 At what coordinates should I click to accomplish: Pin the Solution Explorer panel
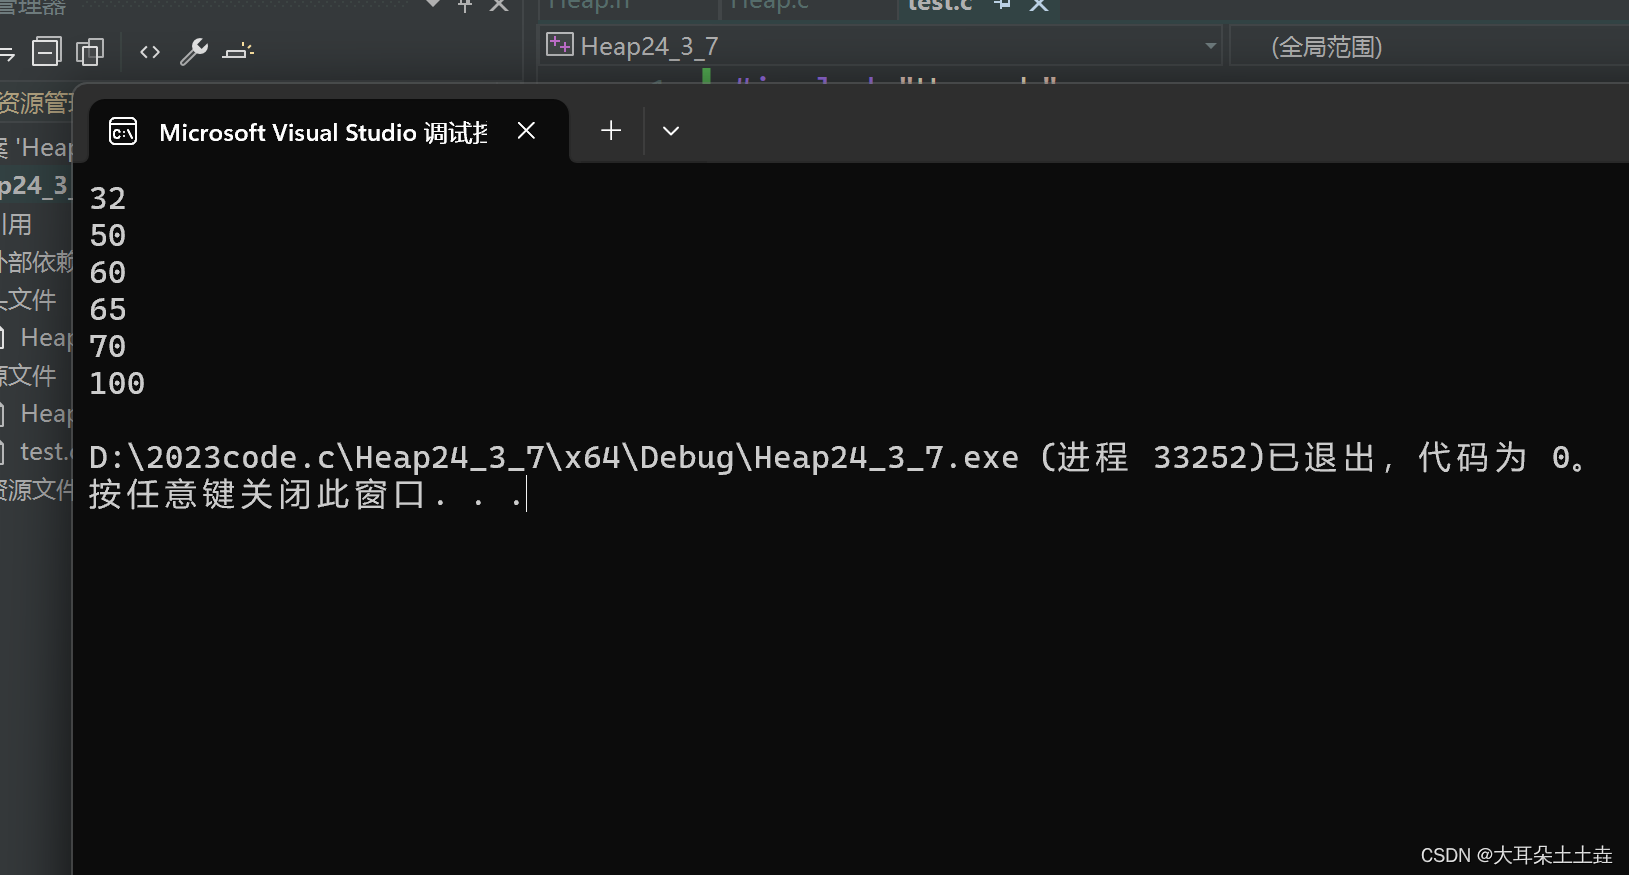pos(465,5)
